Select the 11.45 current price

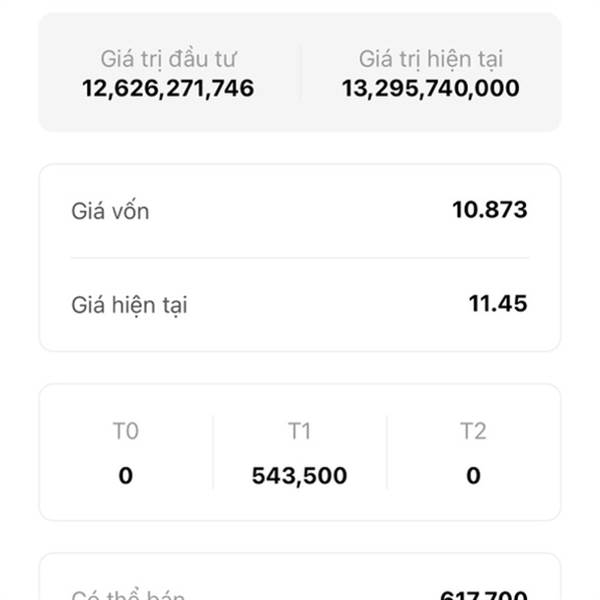click(x=498, y=303)
